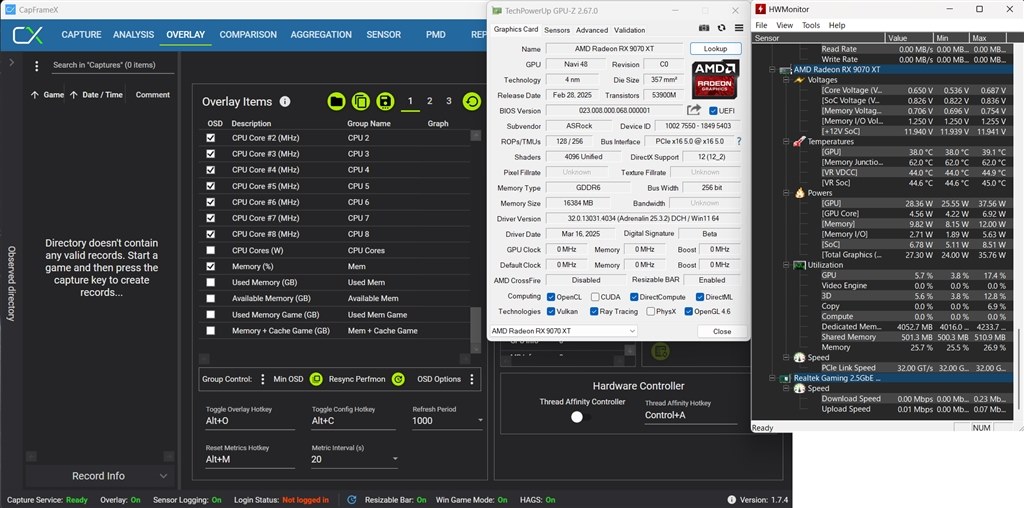Toggle the UEFI checkbox in GPU-Z

click(712, 110)
